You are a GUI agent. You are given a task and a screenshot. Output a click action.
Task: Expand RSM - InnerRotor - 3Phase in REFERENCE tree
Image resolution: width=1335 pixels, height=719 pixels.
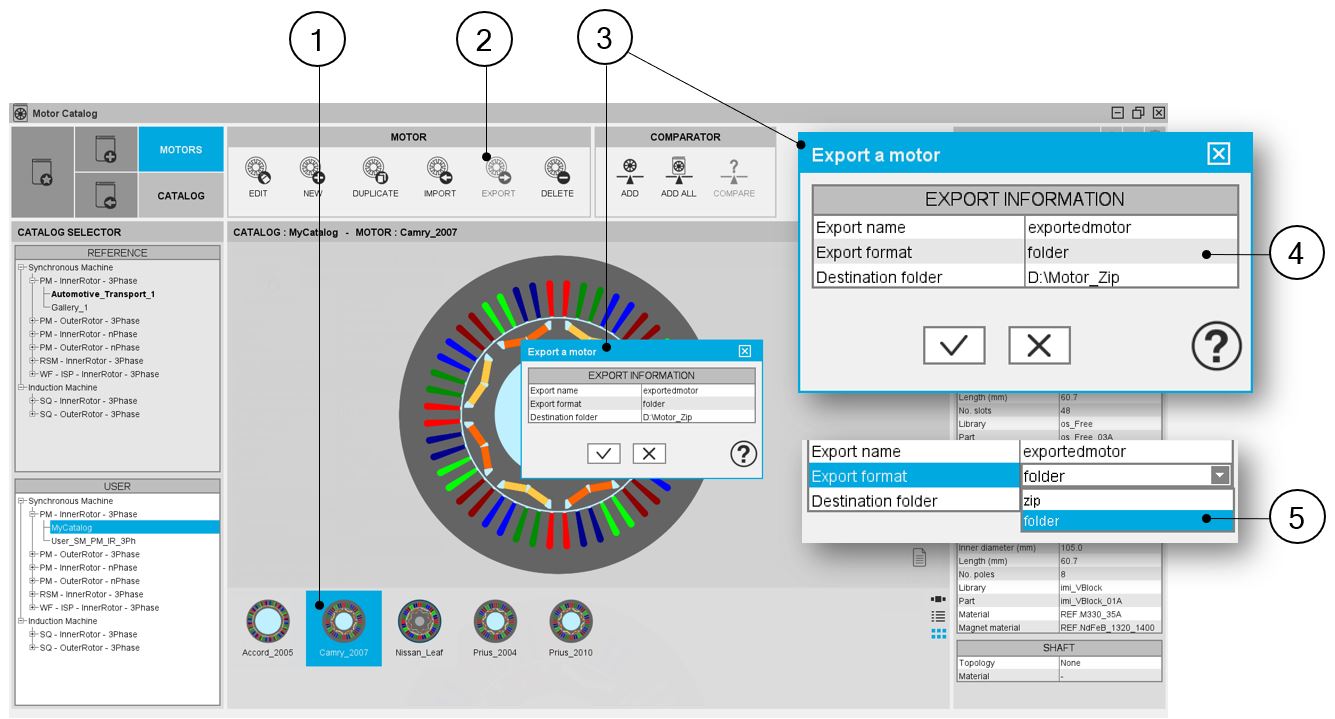tap(33, 361)
